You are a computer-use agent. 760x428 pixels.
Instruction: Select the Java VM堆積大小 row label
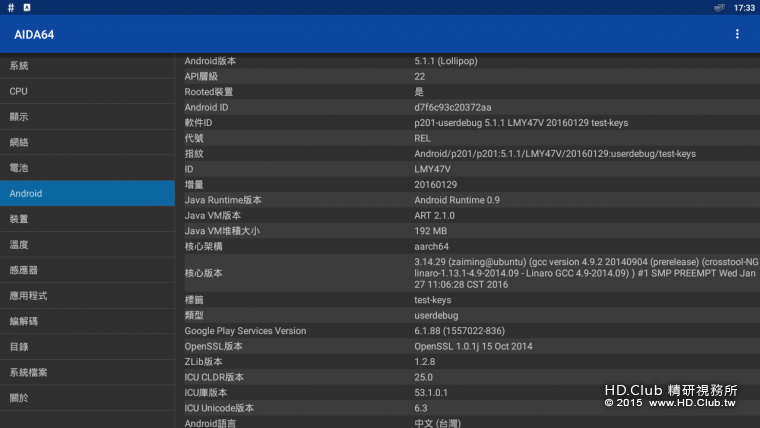tap(222, 231)
